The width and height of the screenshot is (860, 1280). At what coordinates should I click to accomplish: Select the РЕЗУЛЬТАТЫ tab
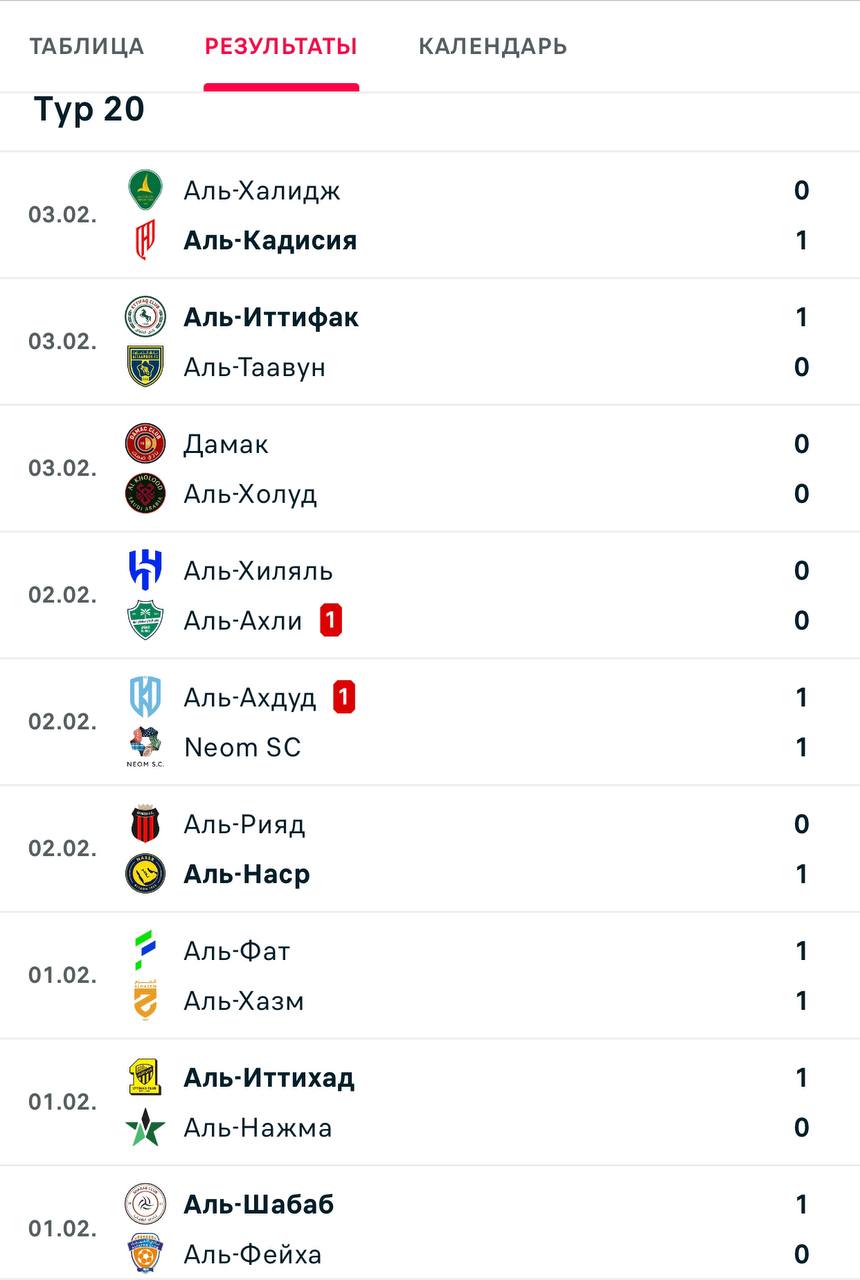[x=280, y=47]
